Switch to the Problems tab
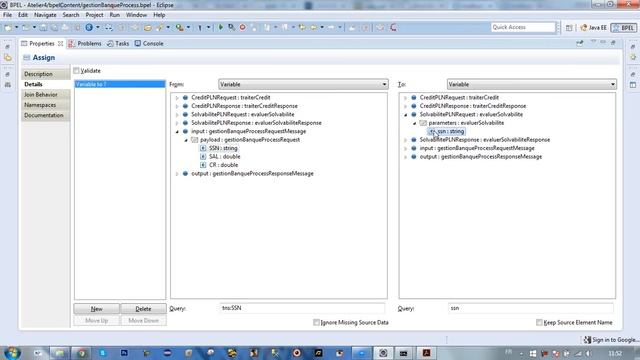Viewport: 640px width, 360px height. [x=85, y=43]
